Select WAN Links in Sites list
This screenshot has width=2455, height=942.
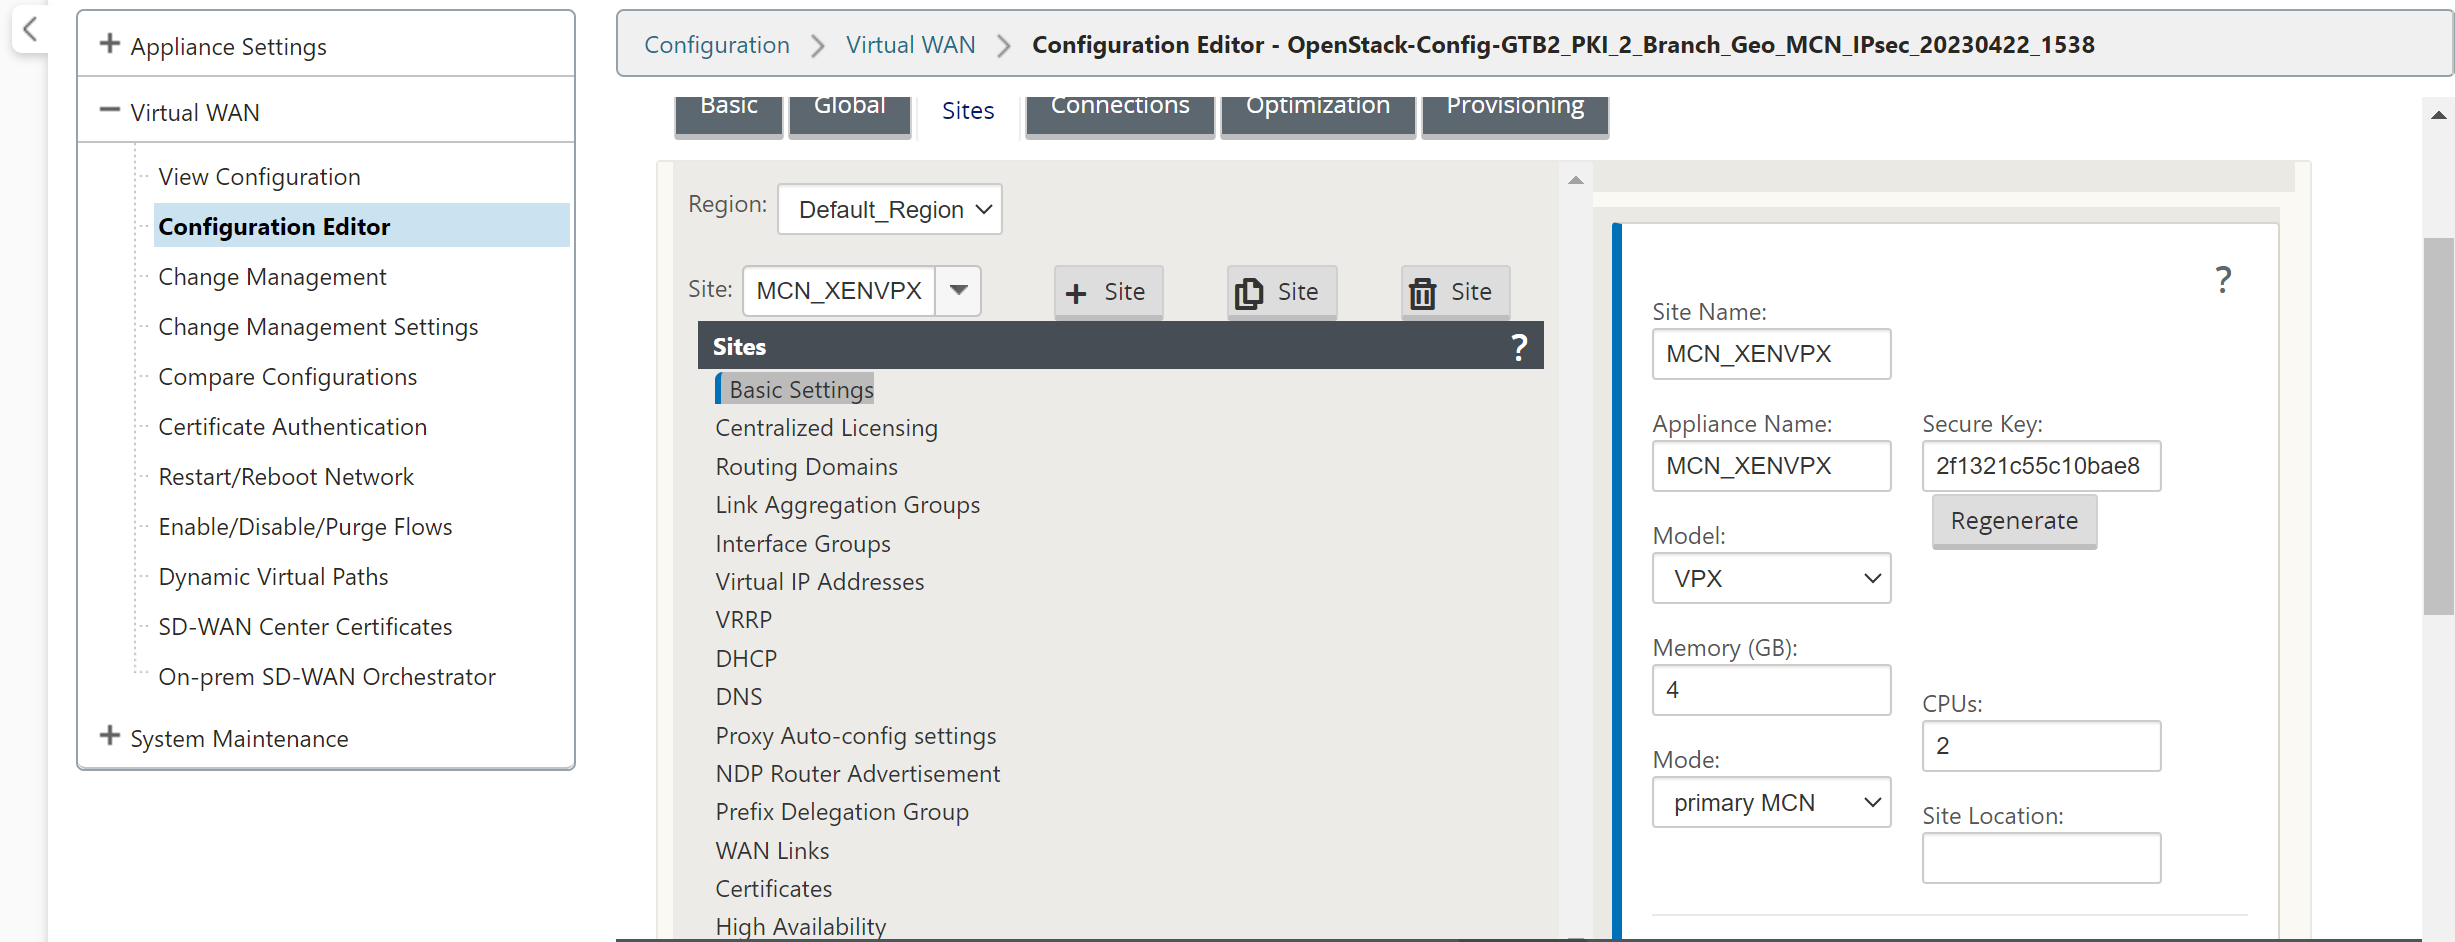pyautogui.click(x=772, y=851)
